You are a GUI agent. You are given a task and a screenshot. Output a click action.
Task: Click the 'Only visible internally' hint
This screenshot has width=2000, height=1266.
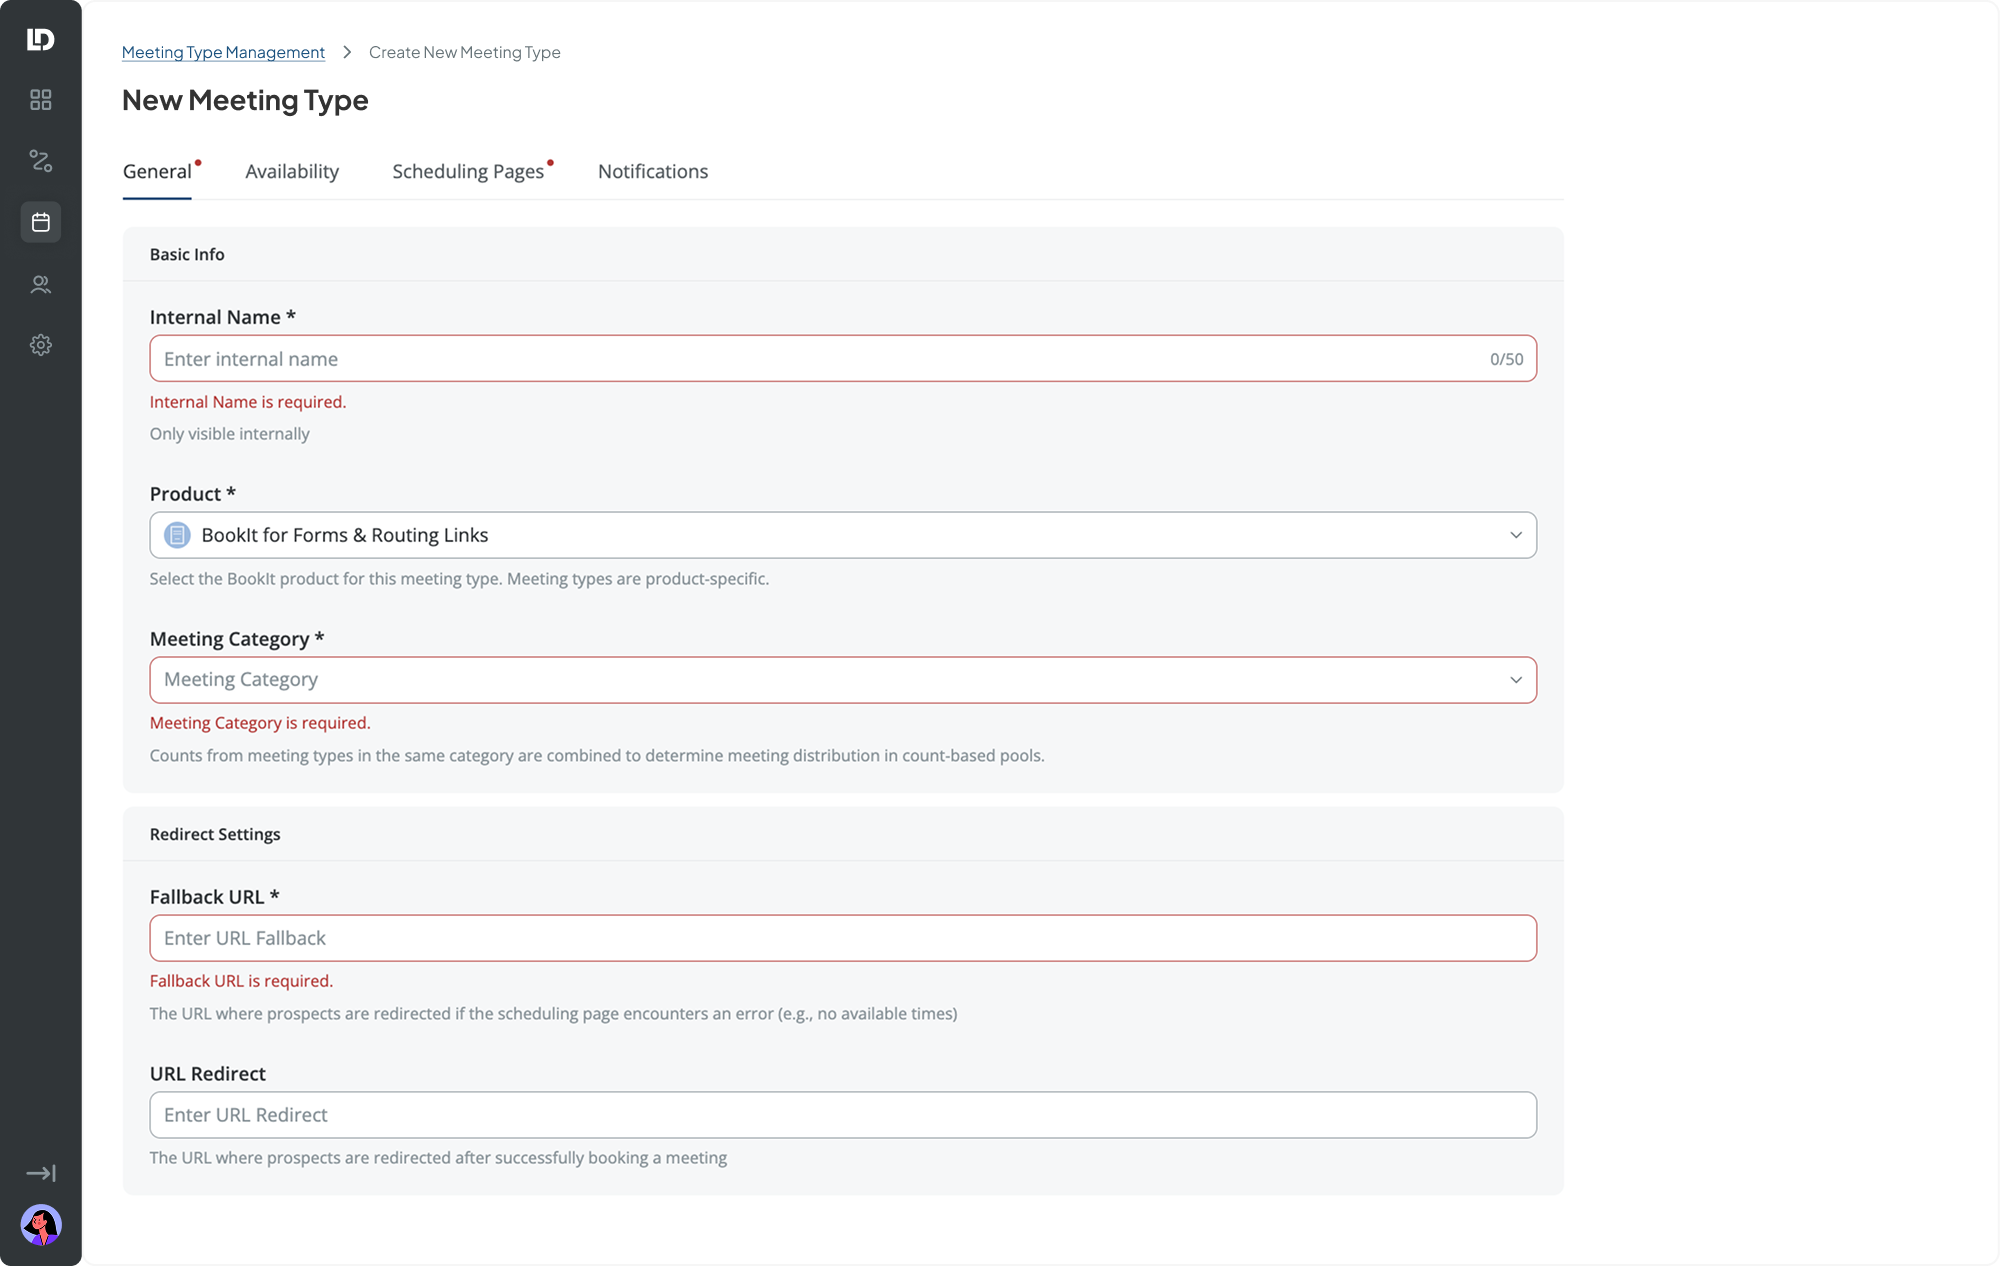coord(230,434)
